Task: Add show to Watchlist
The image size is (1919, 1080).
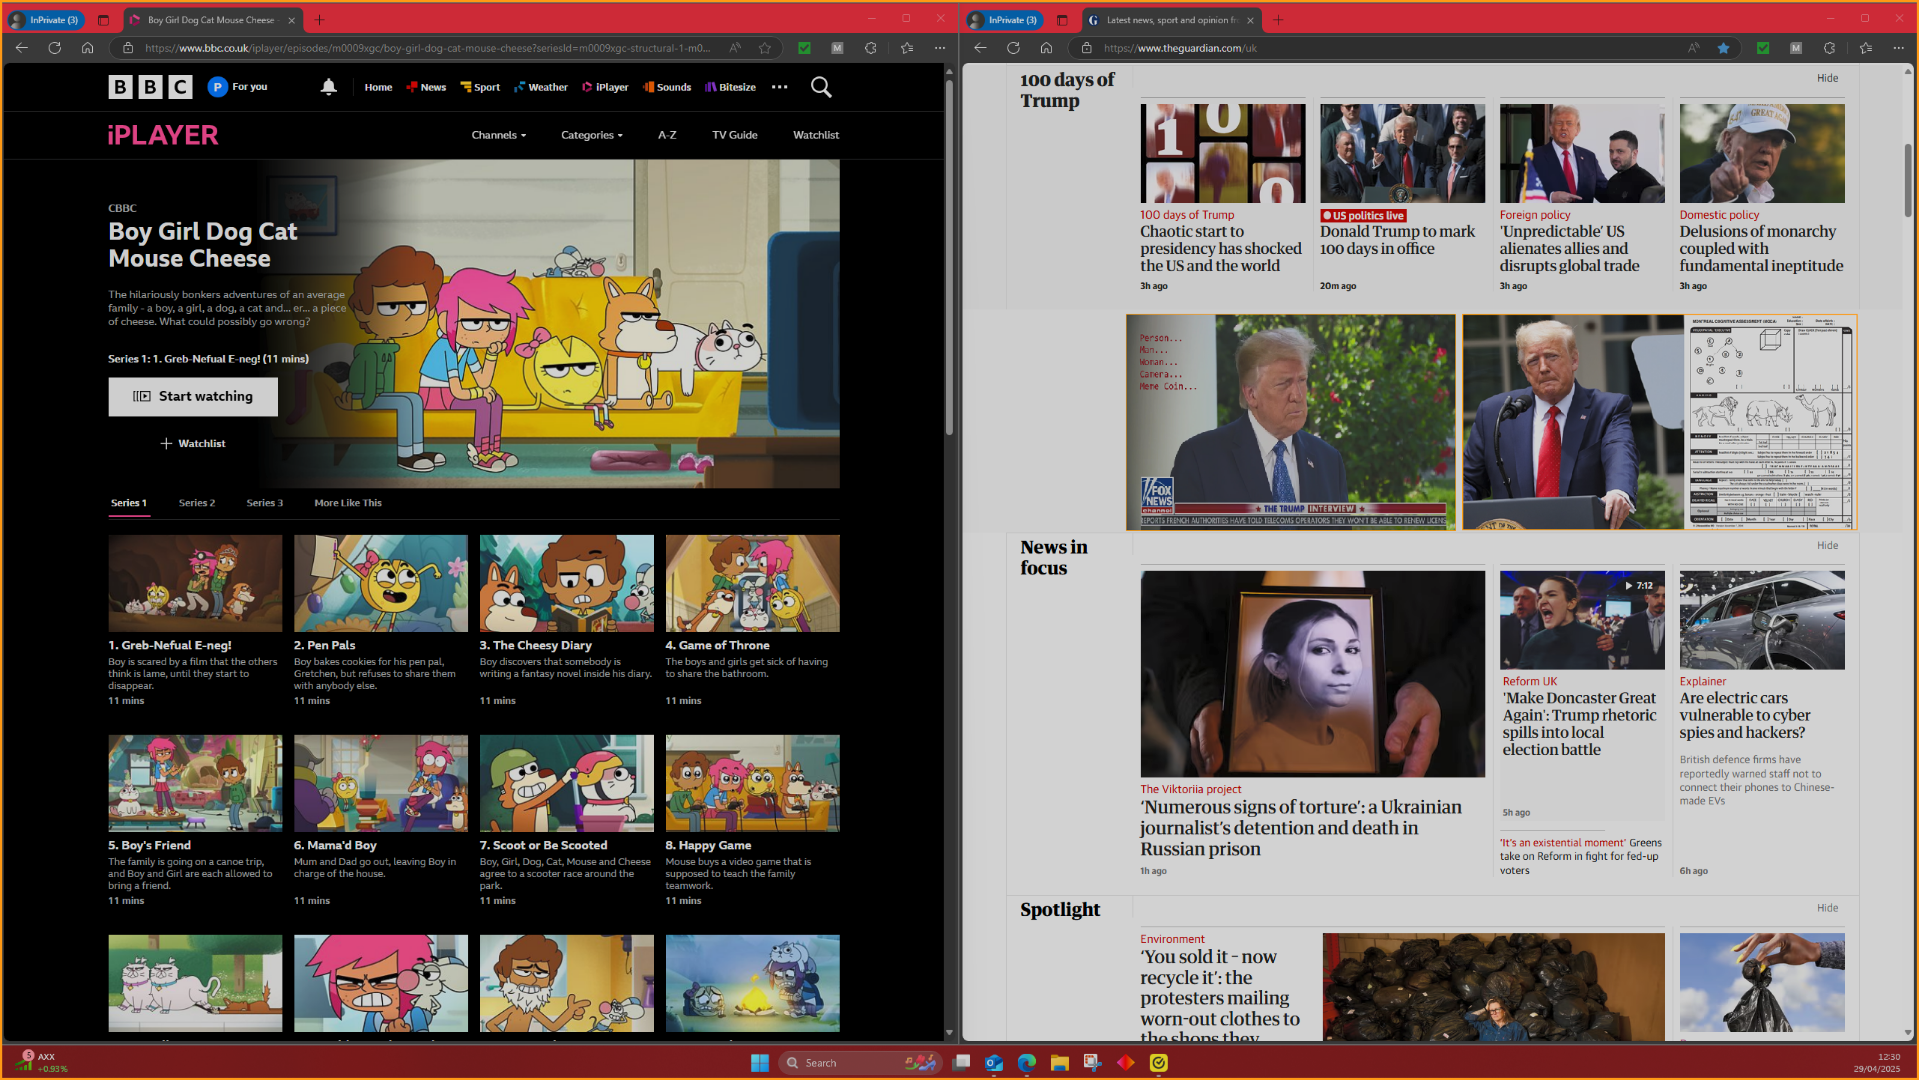Action: pos(193,443)
